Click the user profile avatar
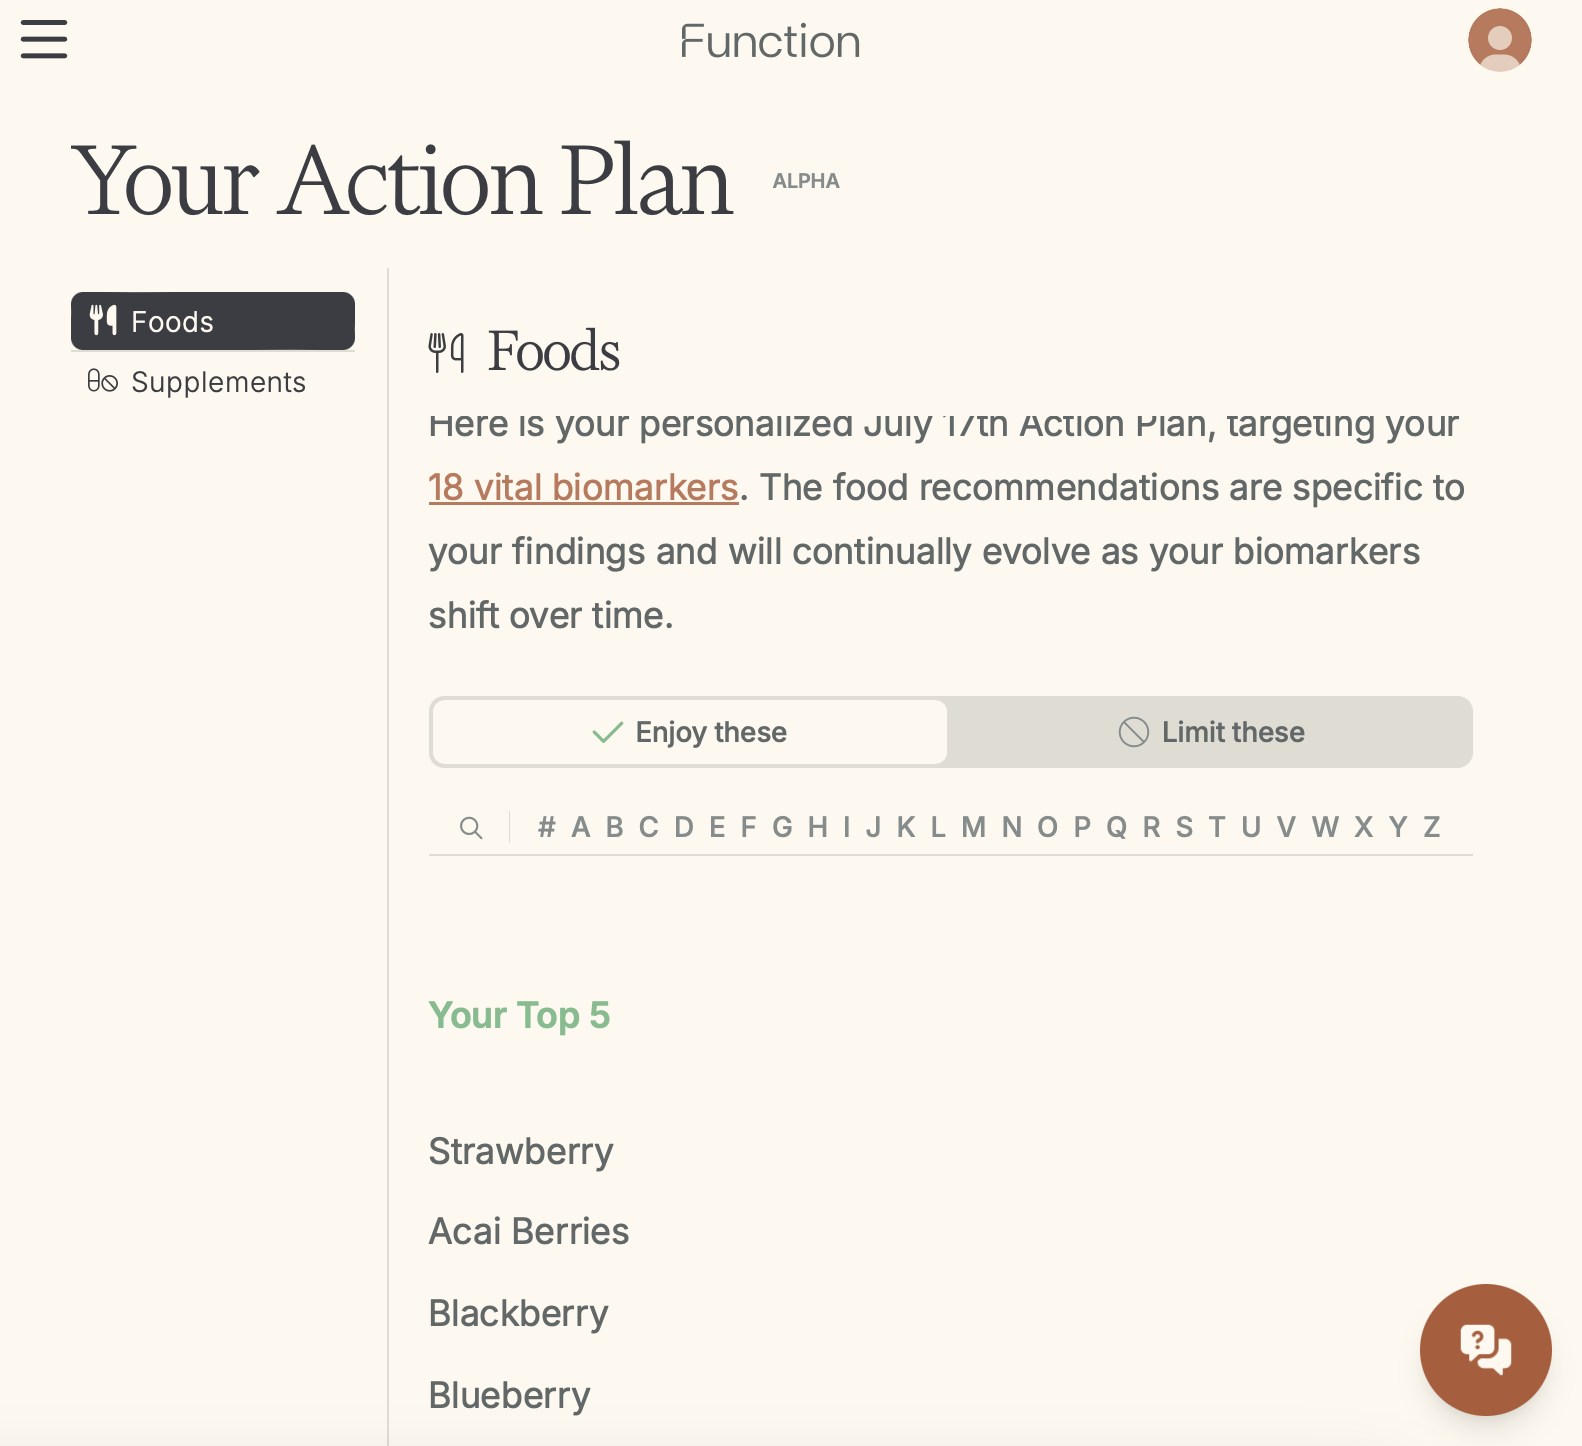This screenshot has height=1446, width=1582. [1499, 40]
